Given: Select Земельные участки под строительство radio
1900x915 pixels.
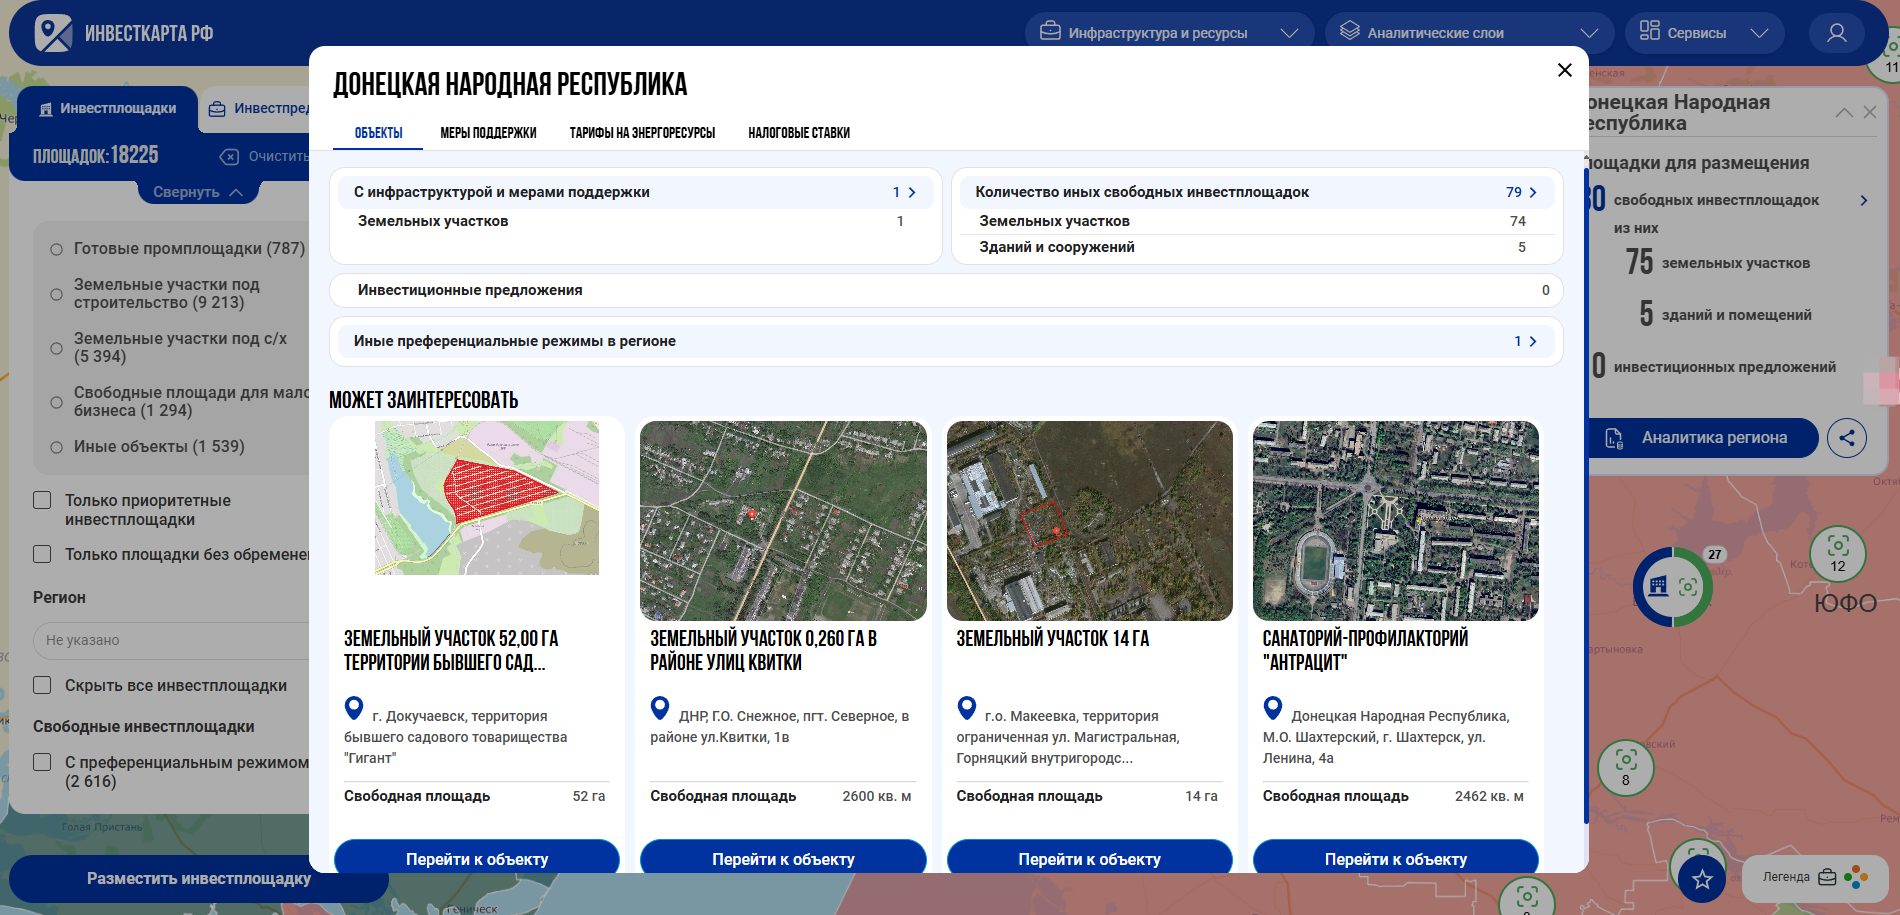Looking at the screenshot, I should pyautogui.click(x=56, y=294).
